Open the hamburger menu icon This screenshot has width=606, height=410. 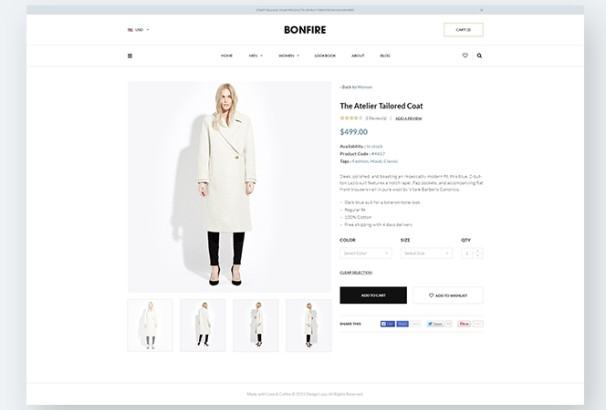(130, 56)
